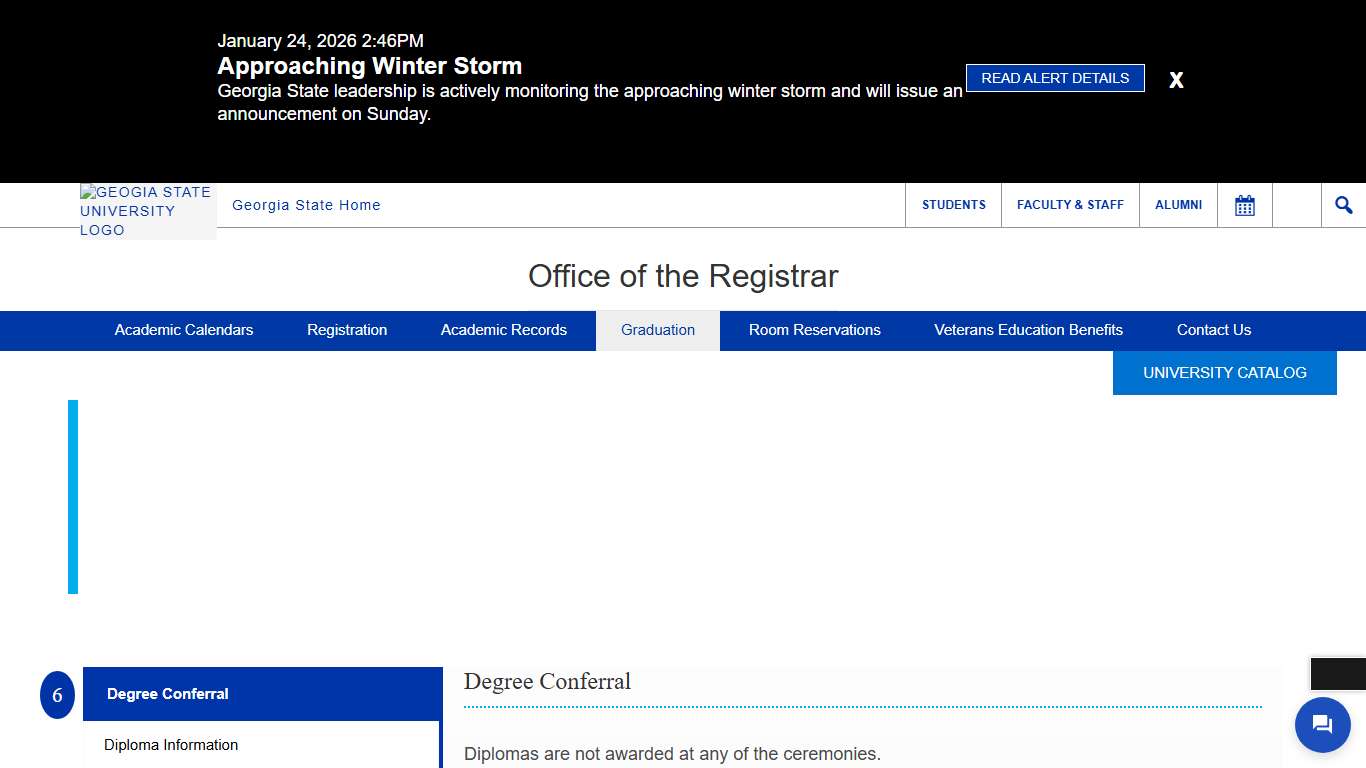Open the STUDENTS menu
Screen dimensions: 1366x768
[x=953, y=204]
